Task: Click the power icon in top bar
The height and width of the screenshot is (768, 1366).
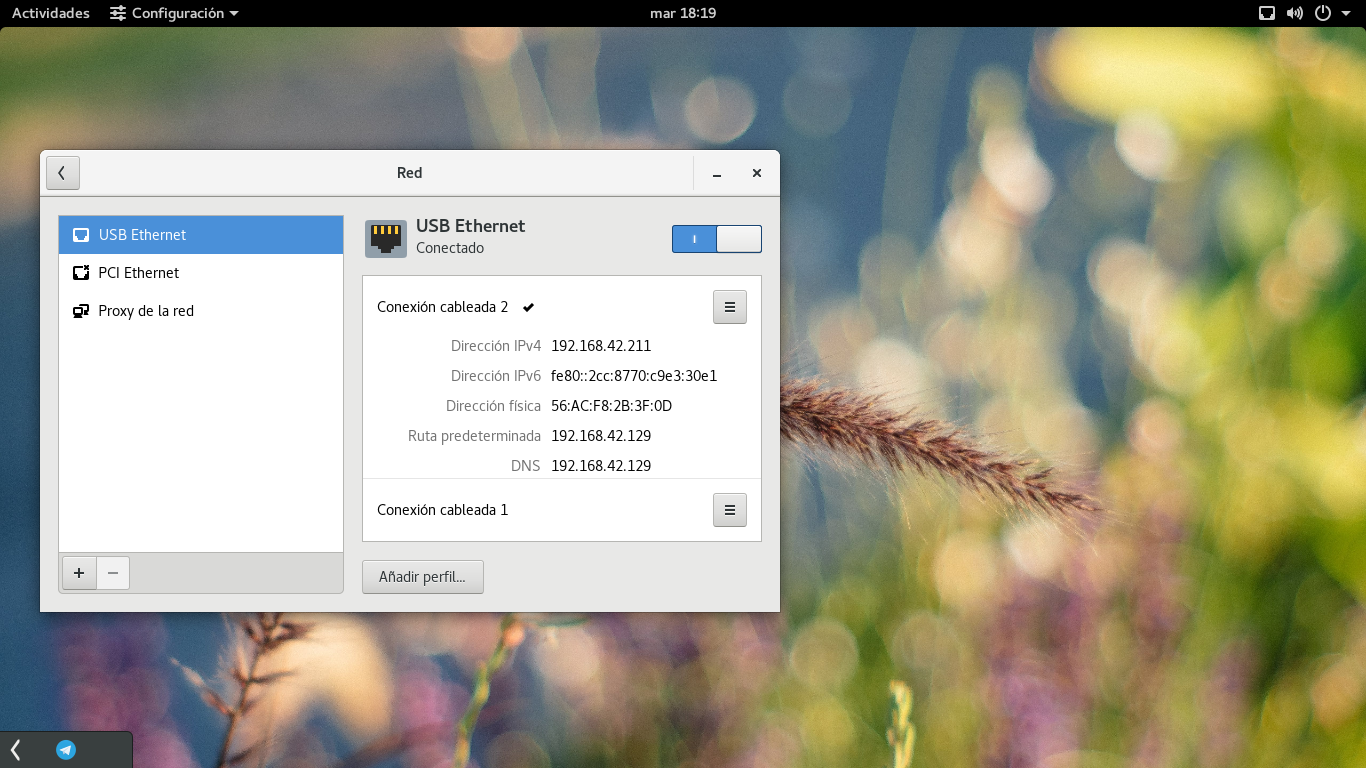Action: pos(1323,13)
